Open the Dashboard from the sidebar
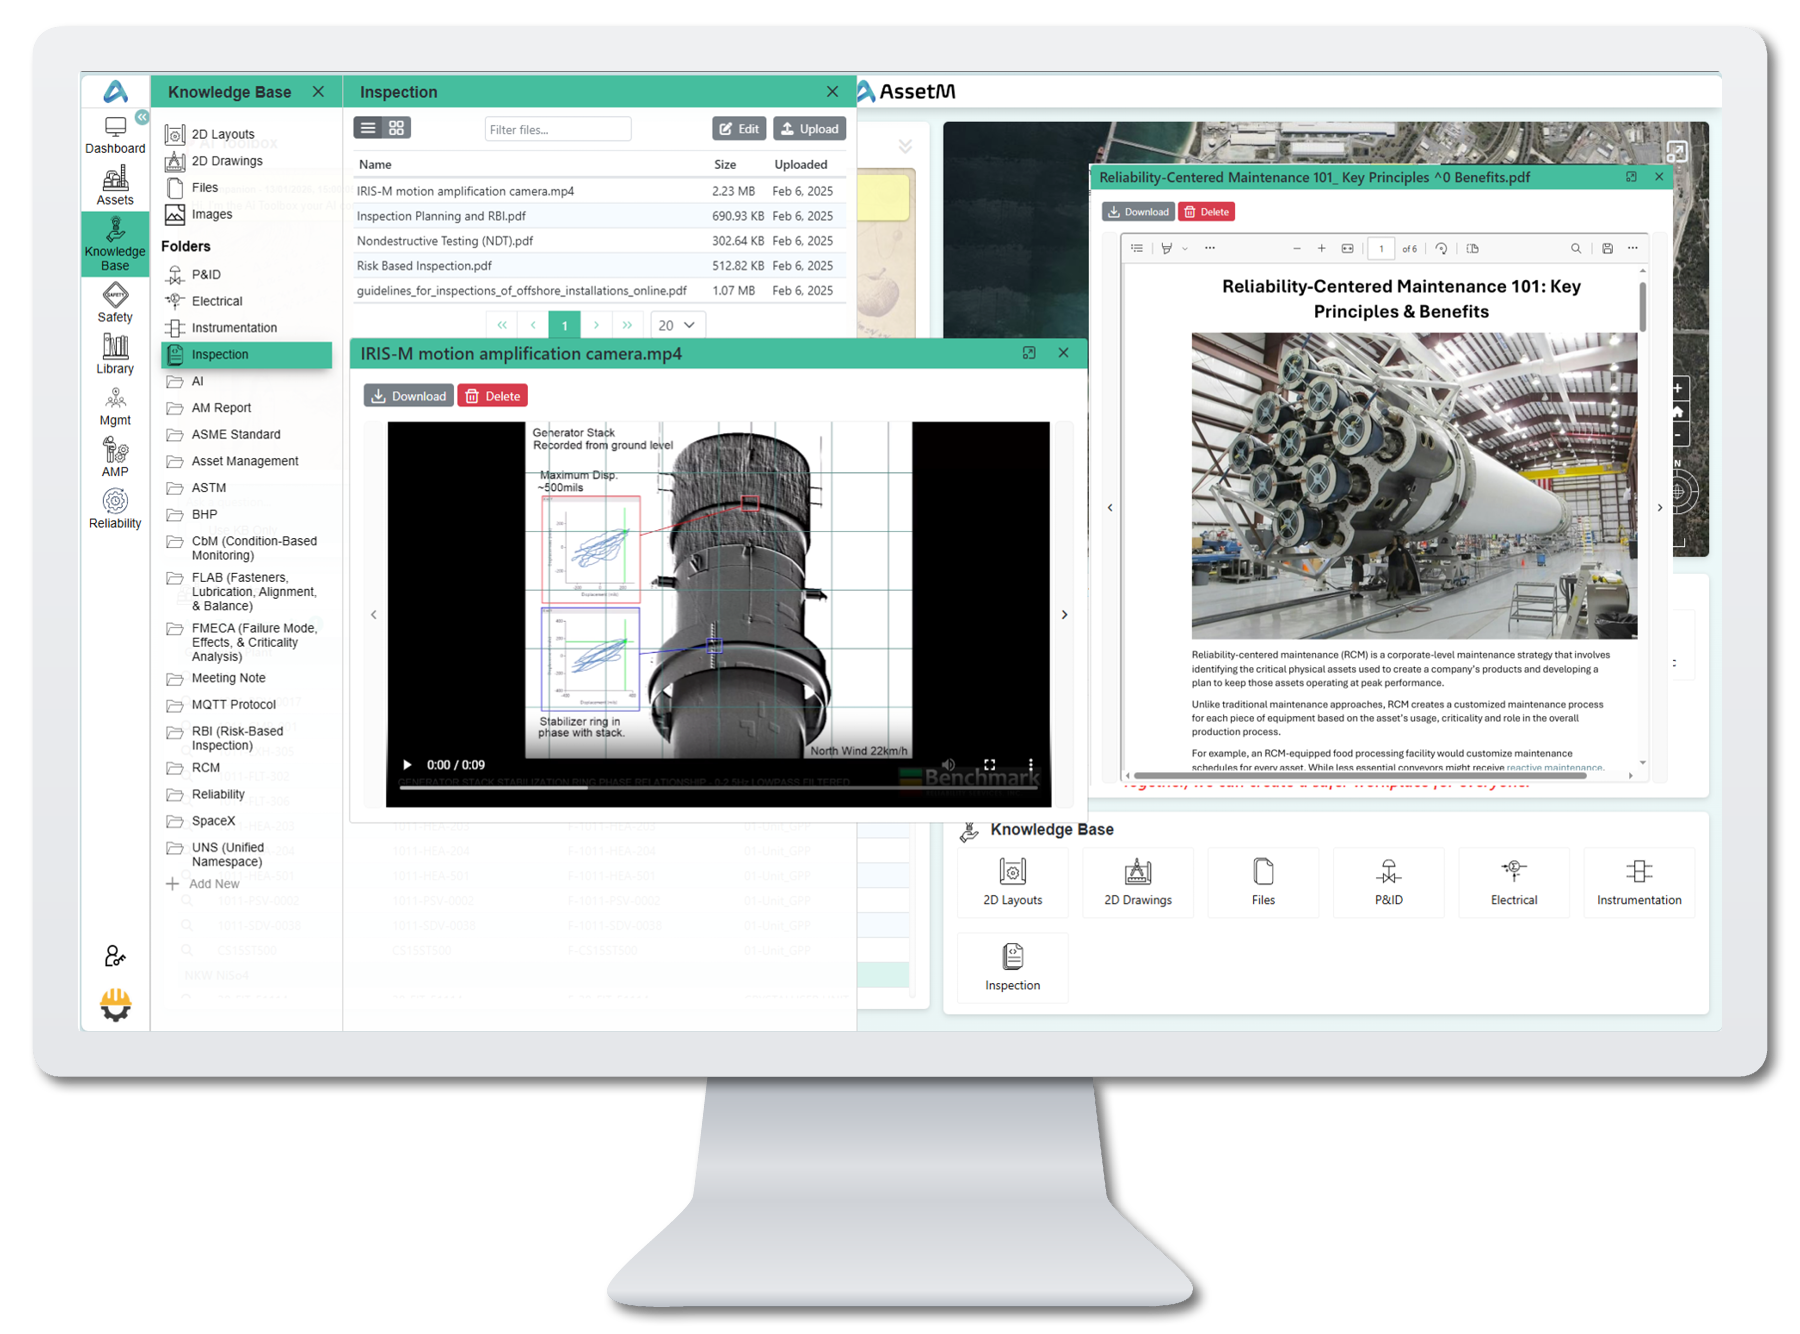The width and height of the screenshot is (1800, 1334). [x=115, y=135]
